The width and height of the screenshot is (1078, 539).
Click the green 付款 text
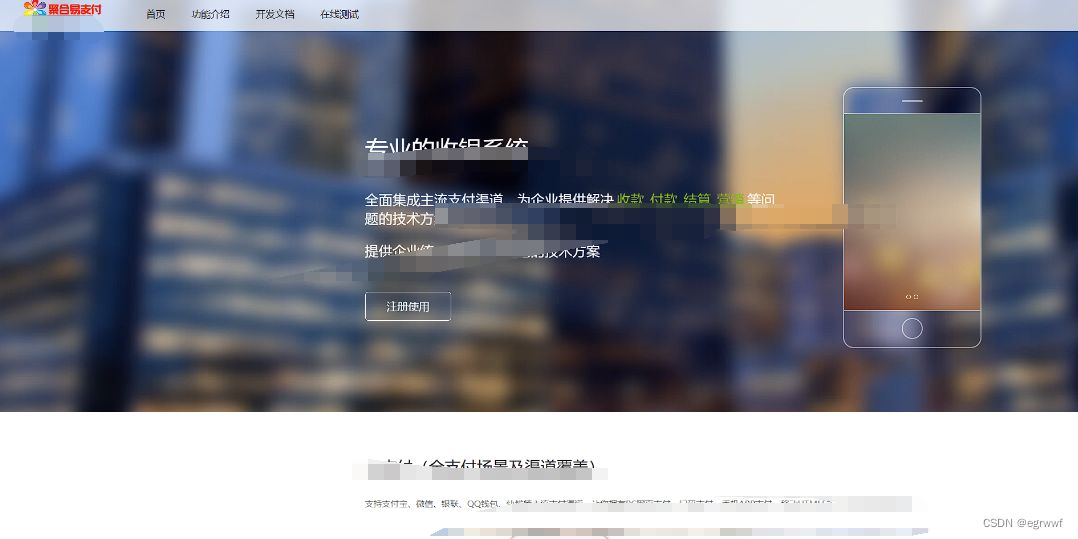(x=663, y=199)
